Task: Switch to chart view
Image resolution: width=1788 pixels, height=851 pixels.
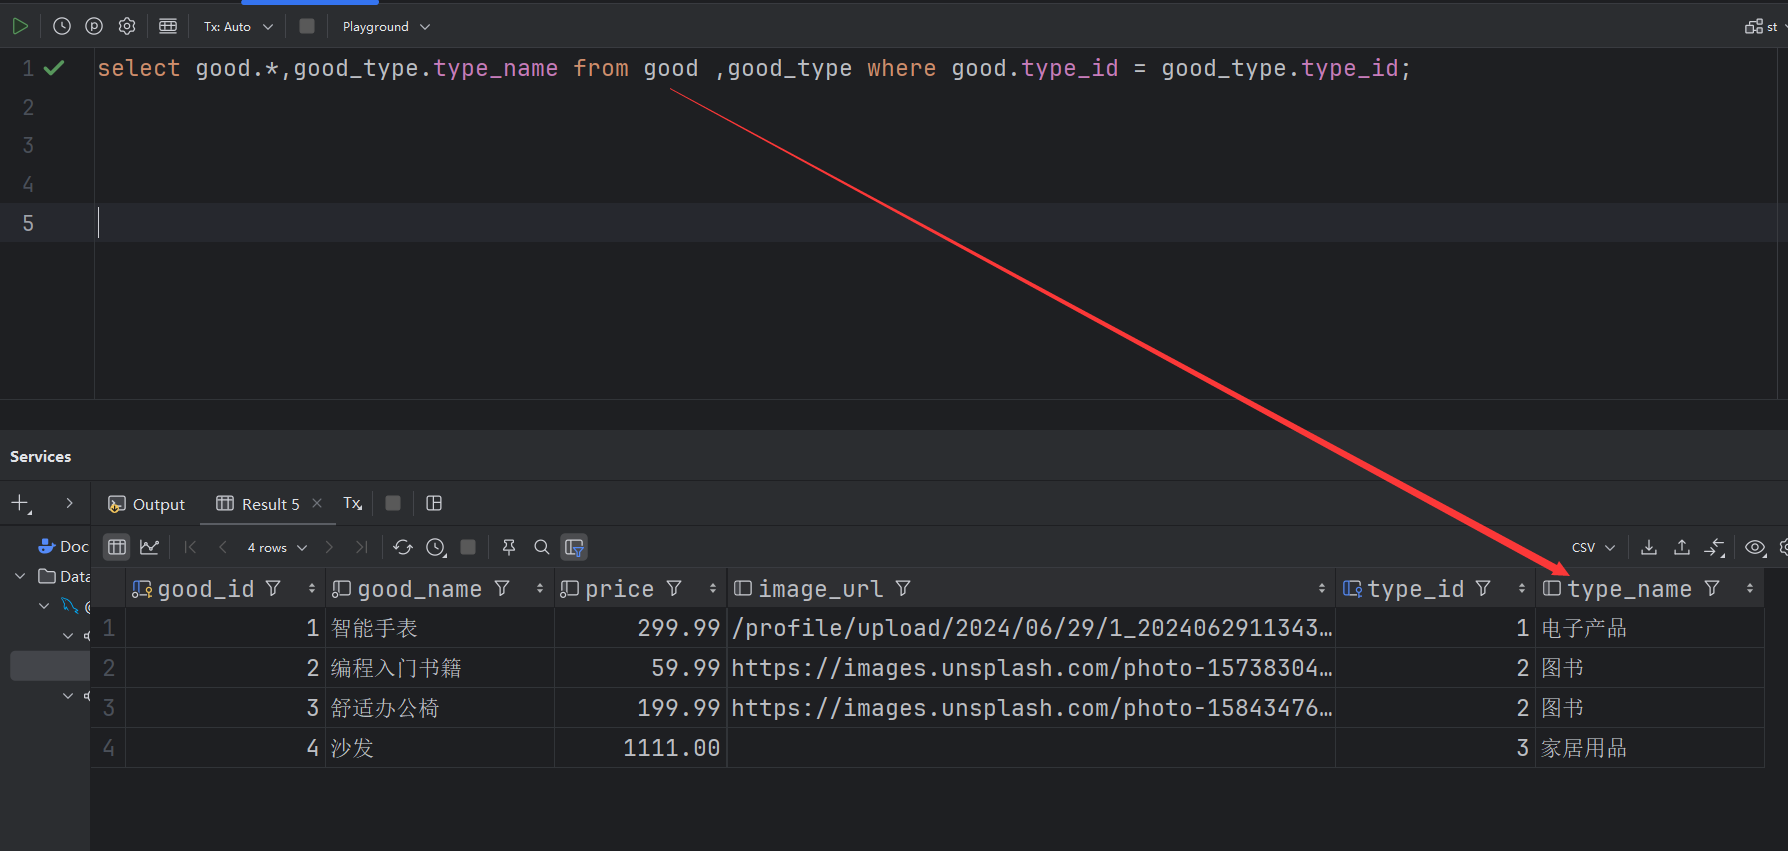Action: tap(150, 547)
